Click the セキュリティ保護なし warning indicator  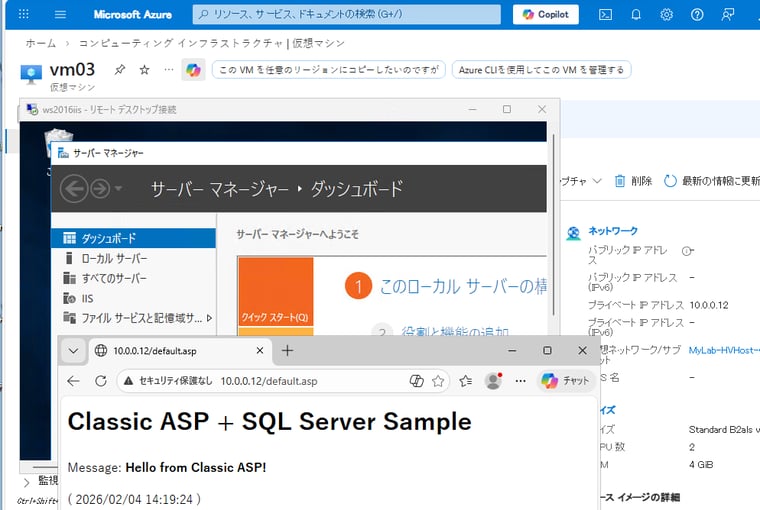[168, 381]
